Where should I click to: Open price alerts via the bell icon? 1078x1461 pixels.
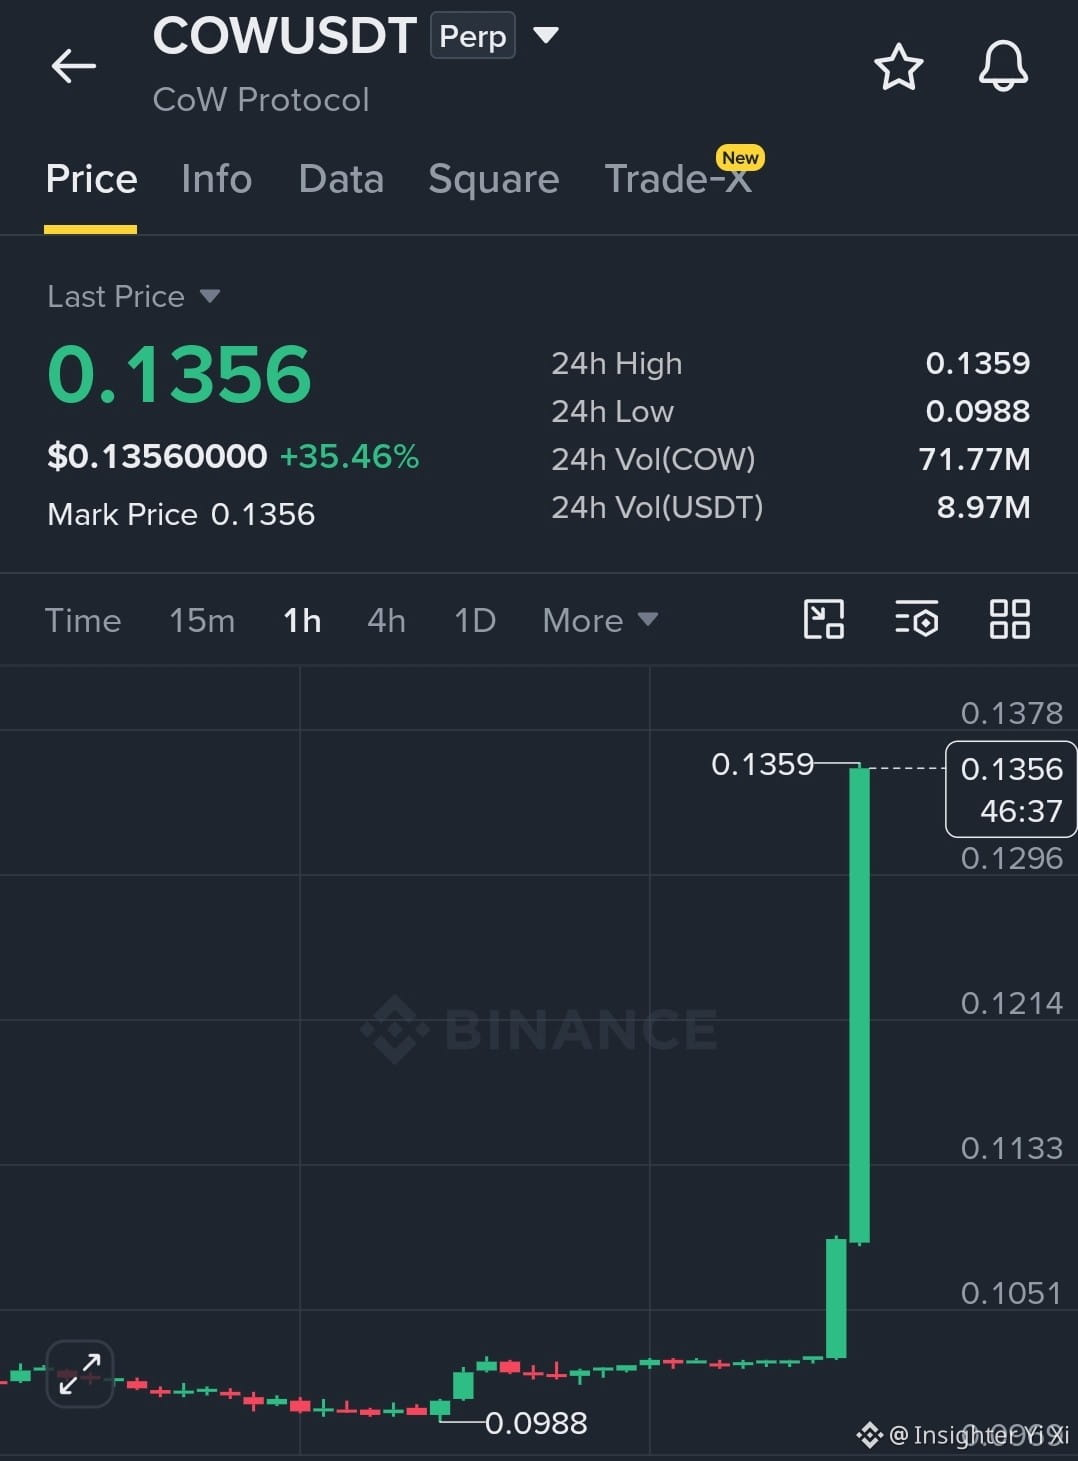coord(1003,67)
